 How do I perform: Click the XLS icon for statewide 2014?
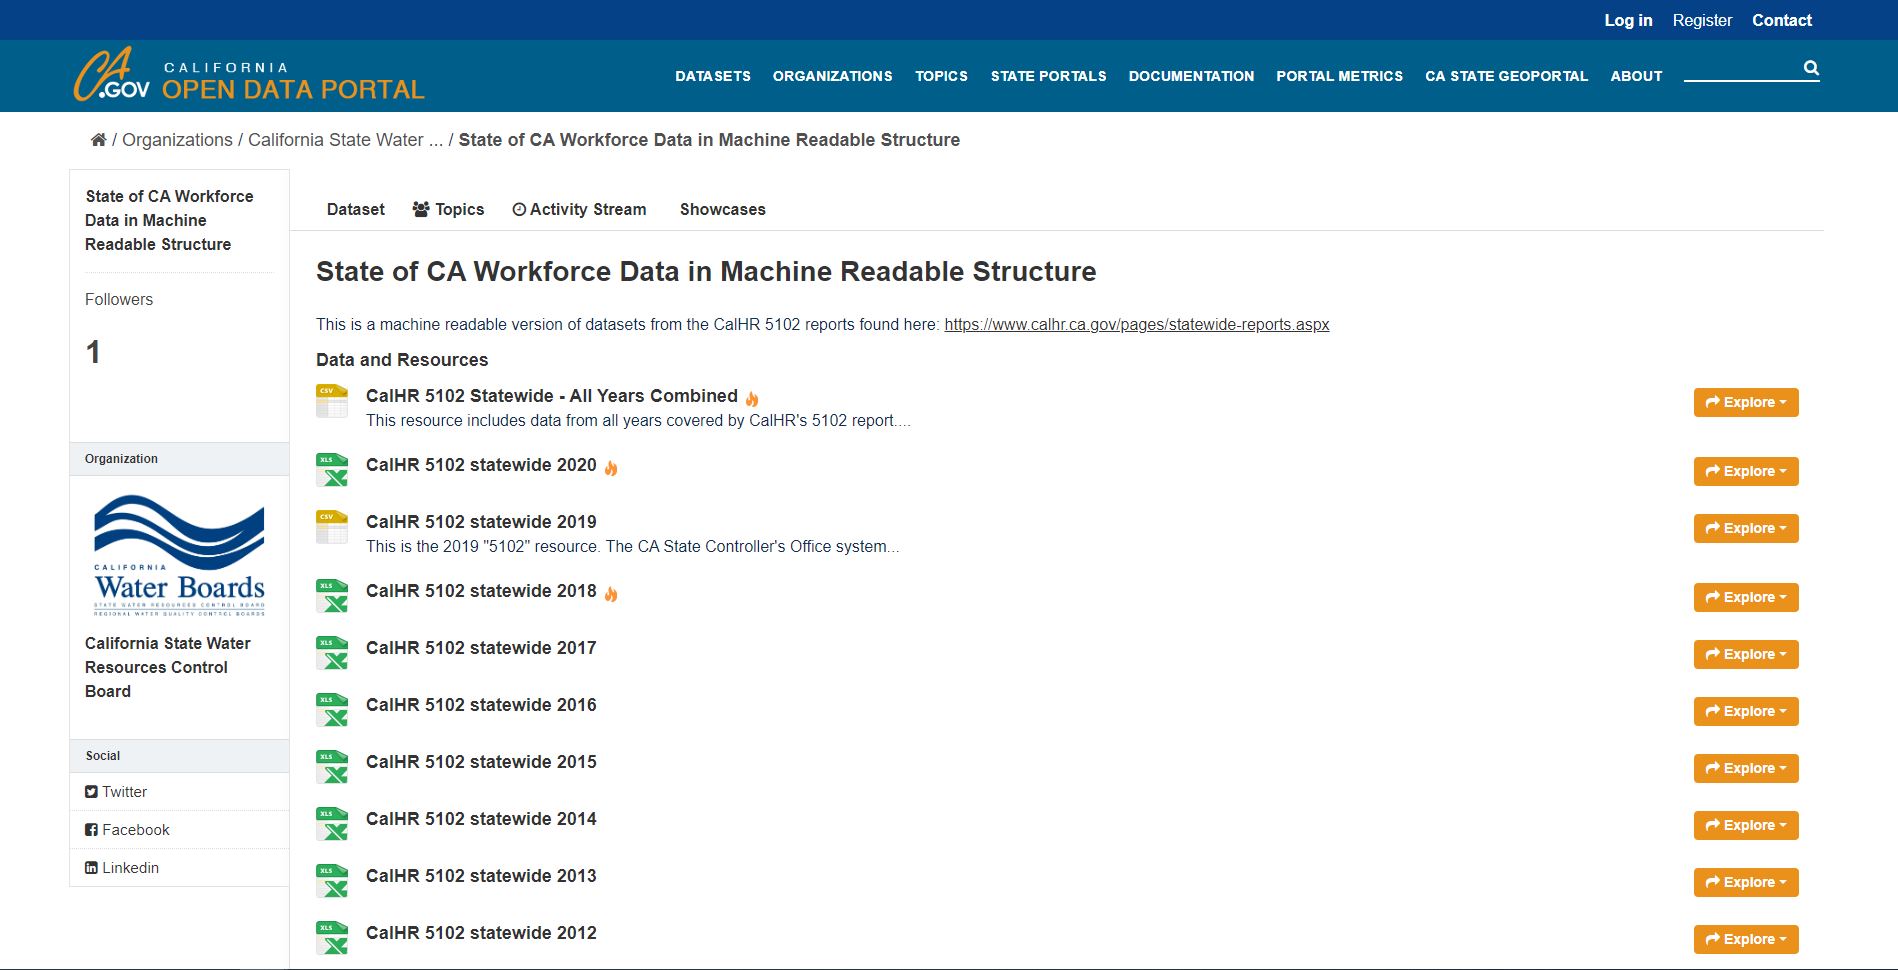[332, 824]
